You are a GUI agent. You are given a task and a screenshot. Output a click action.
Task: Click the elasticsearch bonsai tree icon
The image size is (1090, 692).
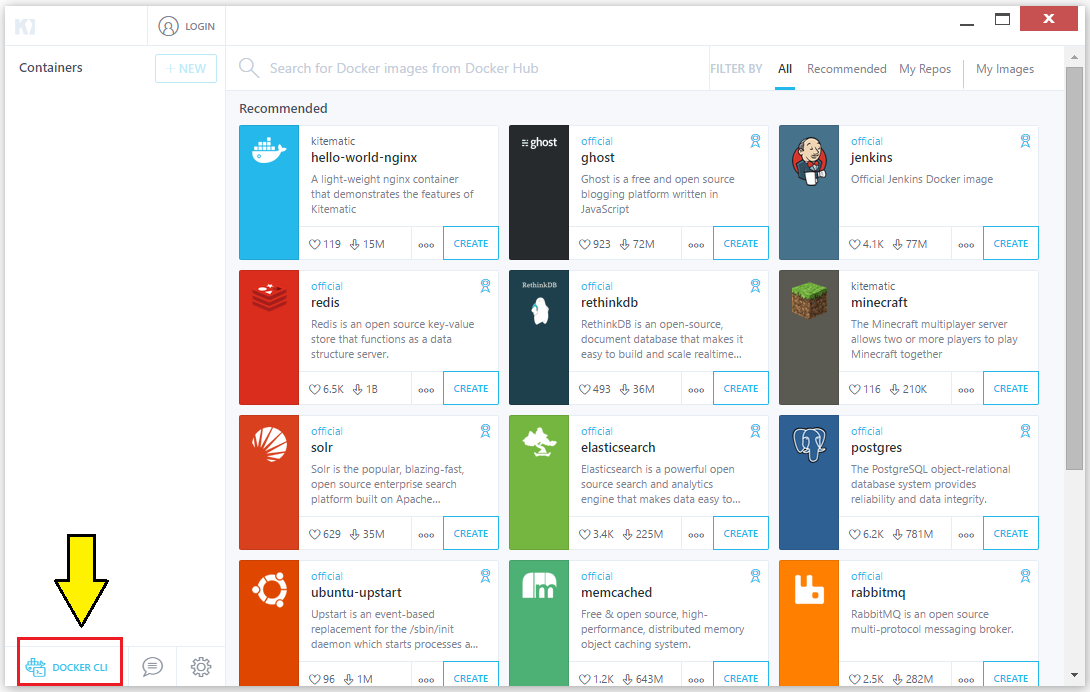pyautogui.click(x=539, y=442)
